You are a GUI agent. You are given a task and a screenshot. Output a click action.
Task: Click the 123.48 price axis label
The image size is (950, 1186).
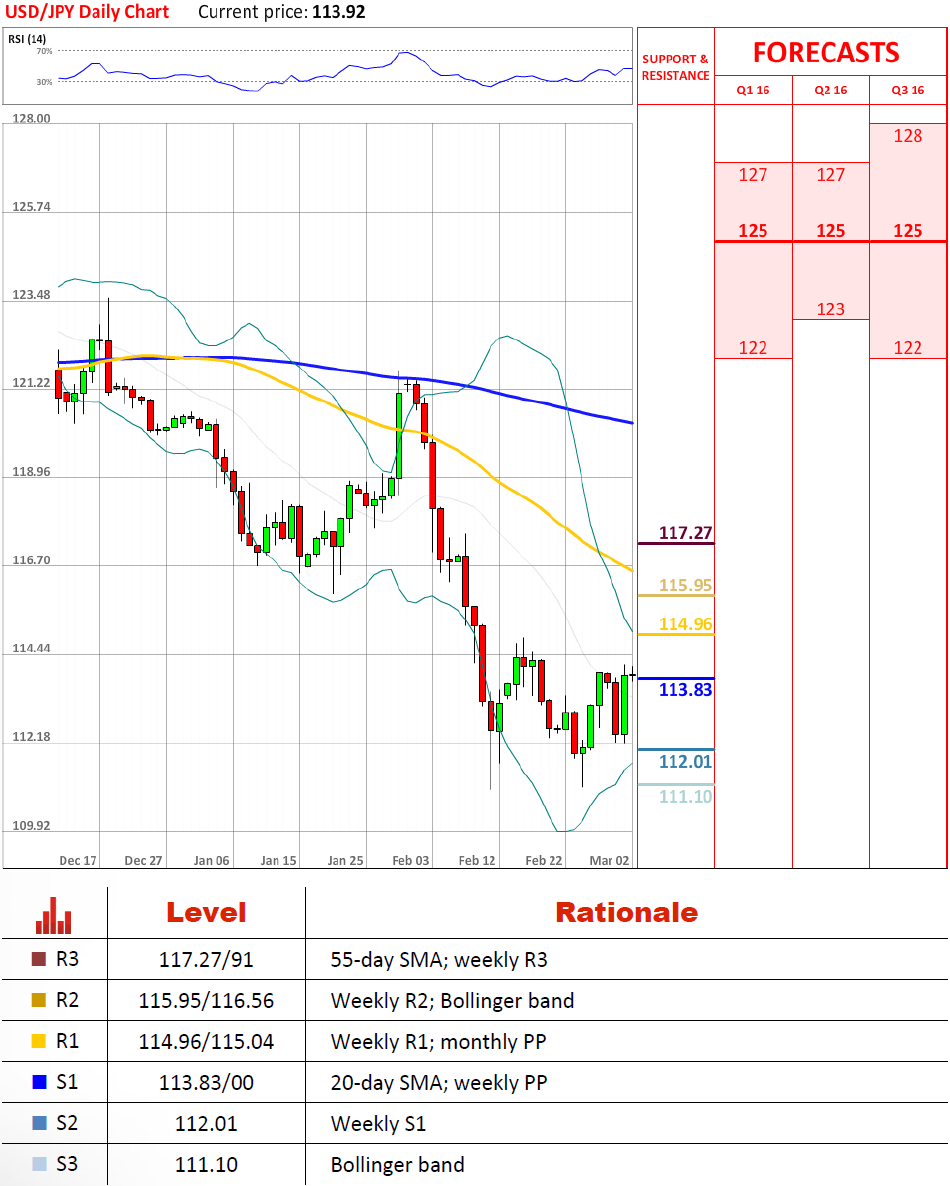click(x=31, y=295)
